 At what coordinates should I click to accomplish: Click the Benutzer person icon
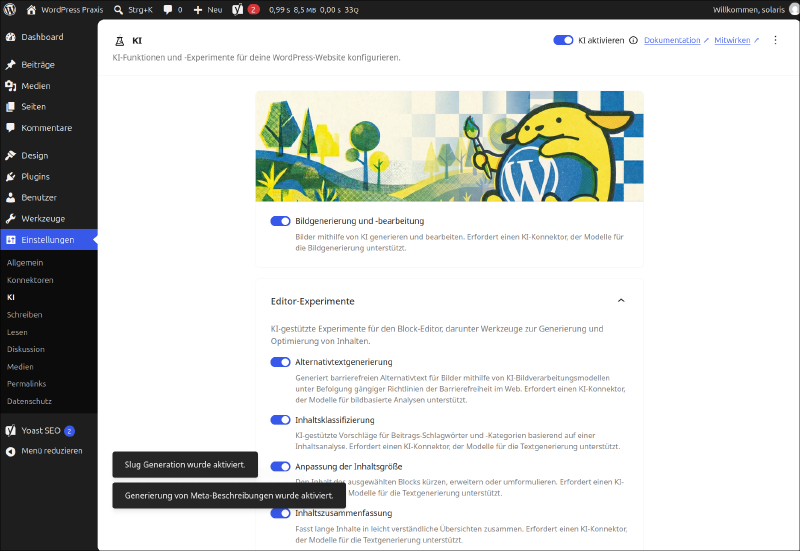point(11,197)
